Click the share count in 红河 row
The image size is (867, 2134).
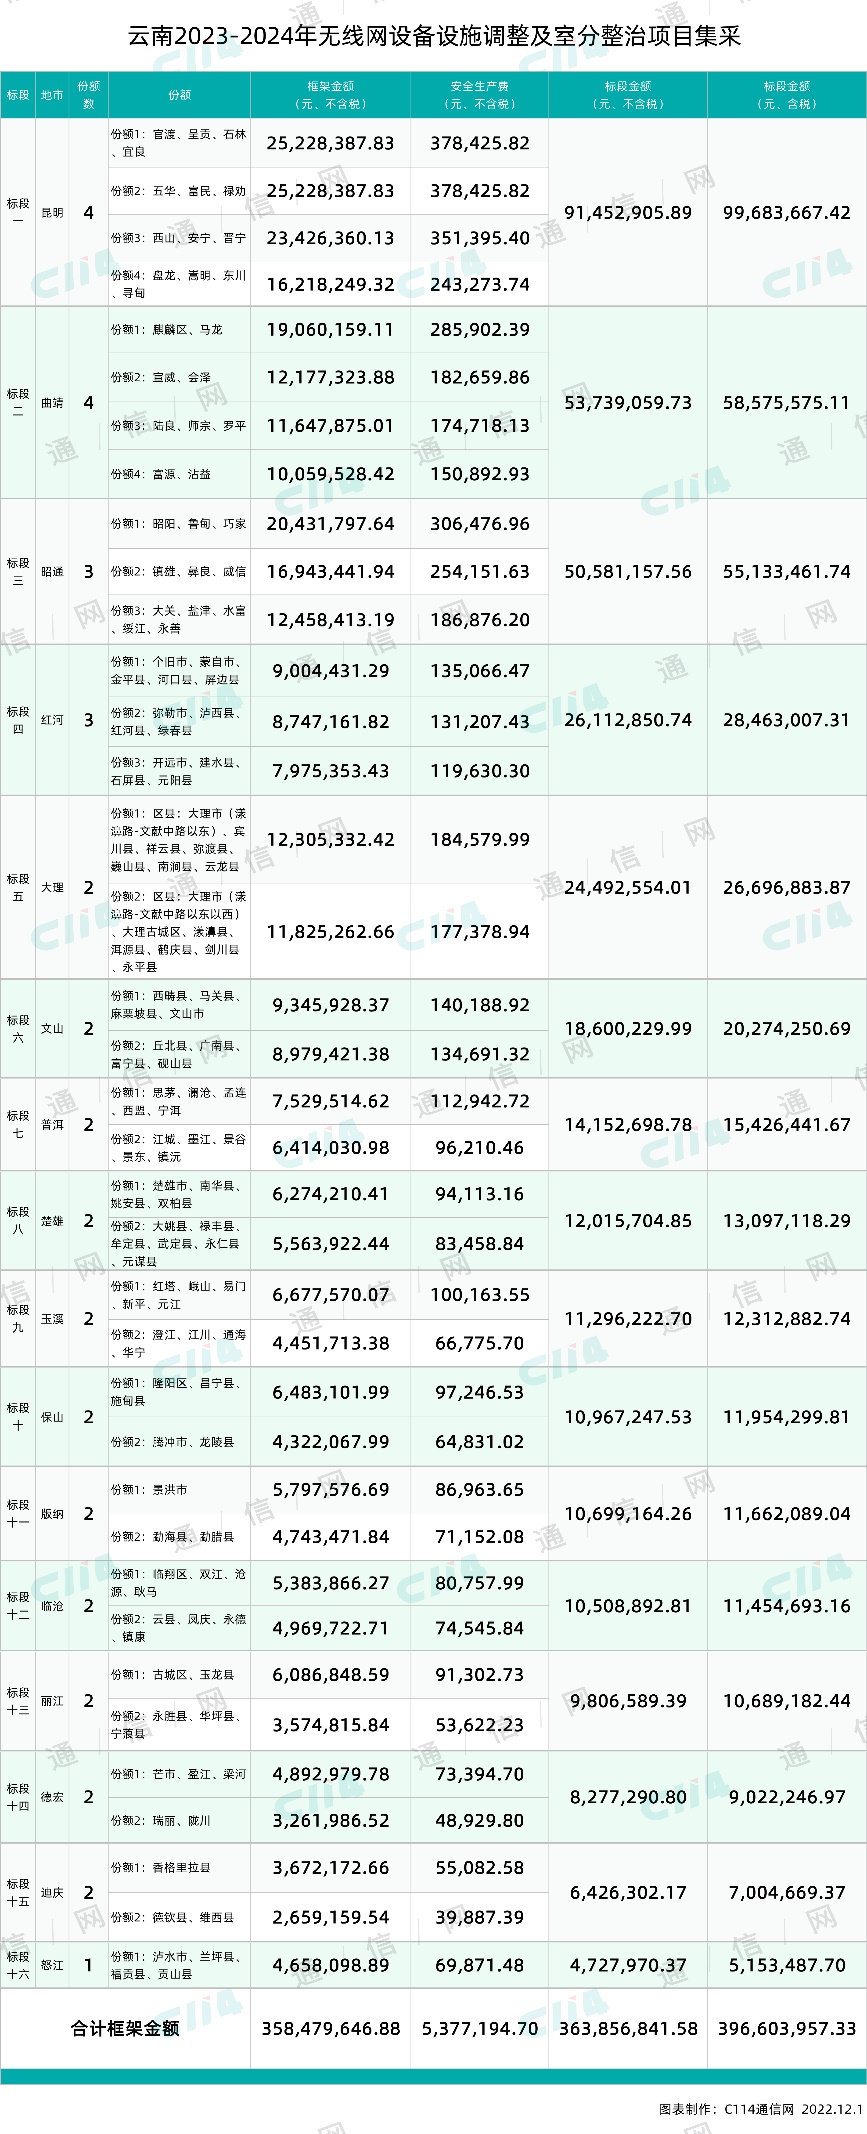point(89,720)
